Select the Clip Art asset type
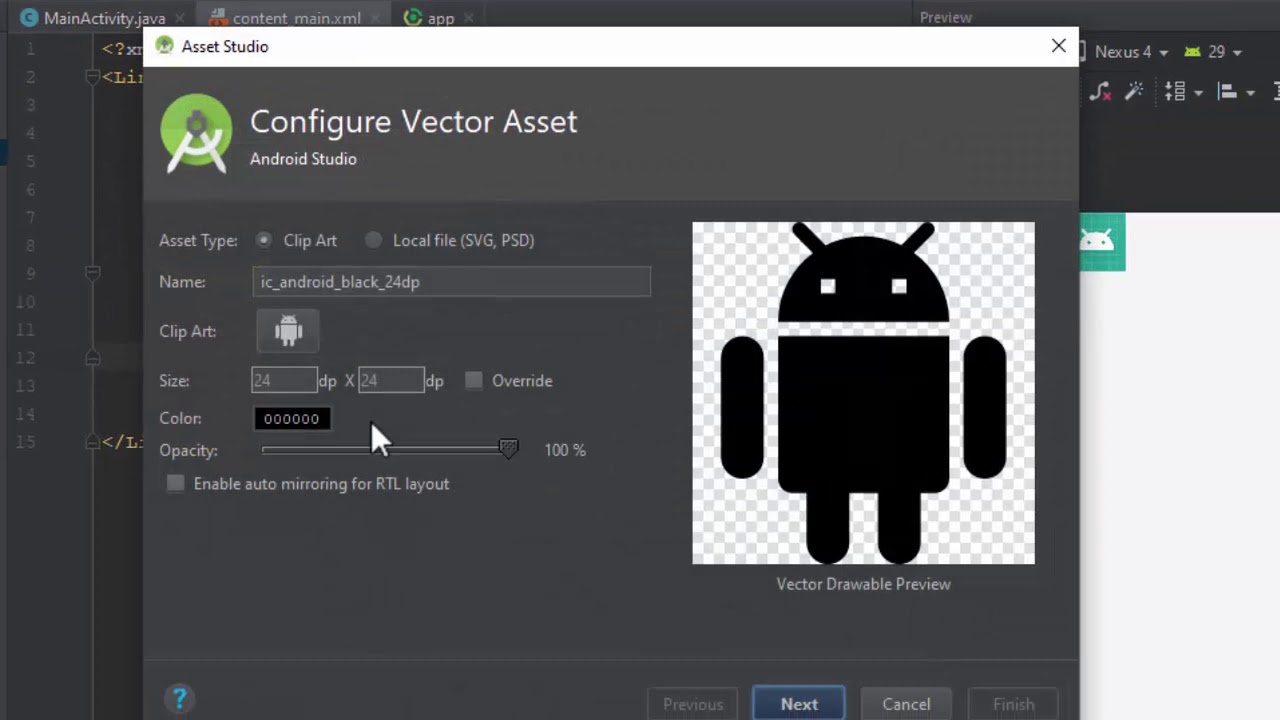The image size is (1280, 720). [x=263, y=240]
